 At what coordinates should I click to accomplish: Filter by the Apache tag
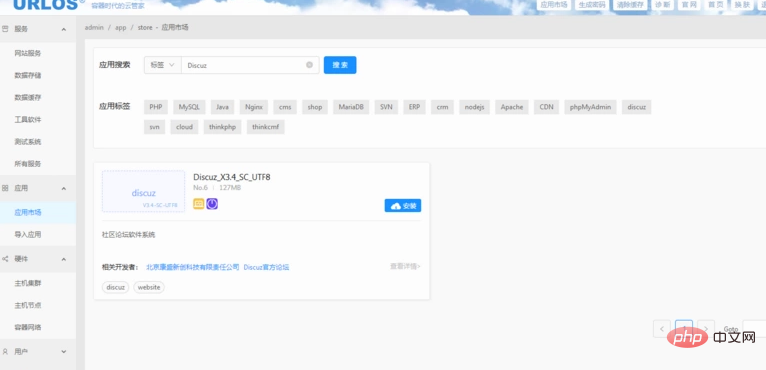tap(512, 107)
